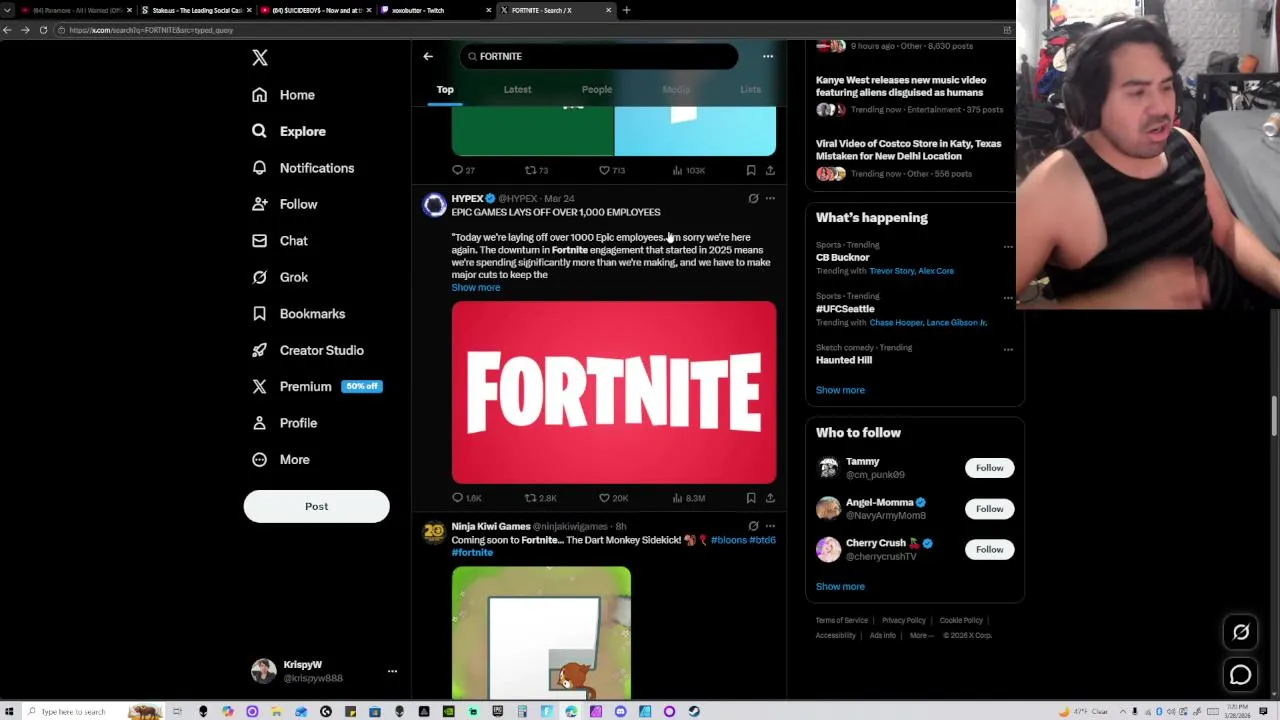This screenshot has height=720, width=1280.
Task: Switch to the Top search tab
Action: tap(445, 90)
